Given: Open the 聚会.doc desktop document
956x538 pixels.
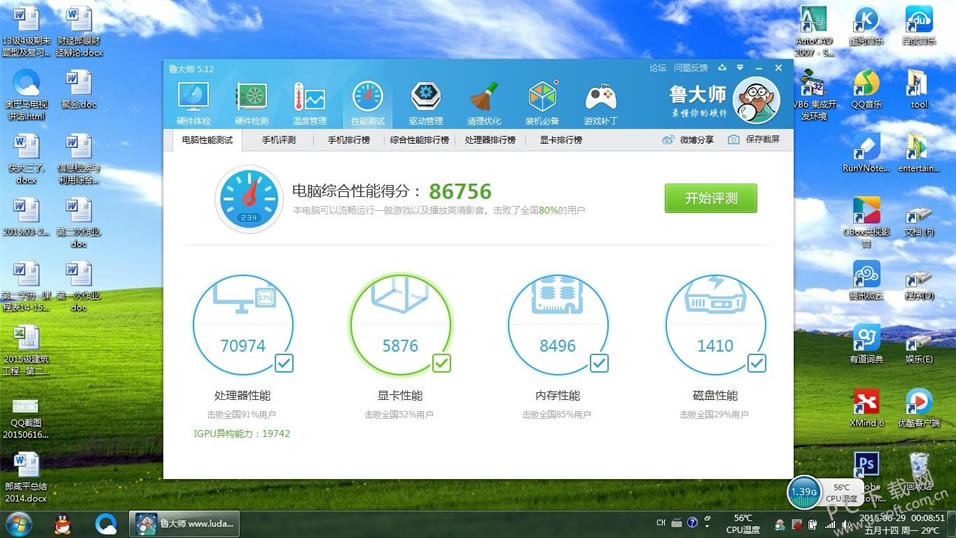Looking at the screenshot, I should [x=79, y=90].
